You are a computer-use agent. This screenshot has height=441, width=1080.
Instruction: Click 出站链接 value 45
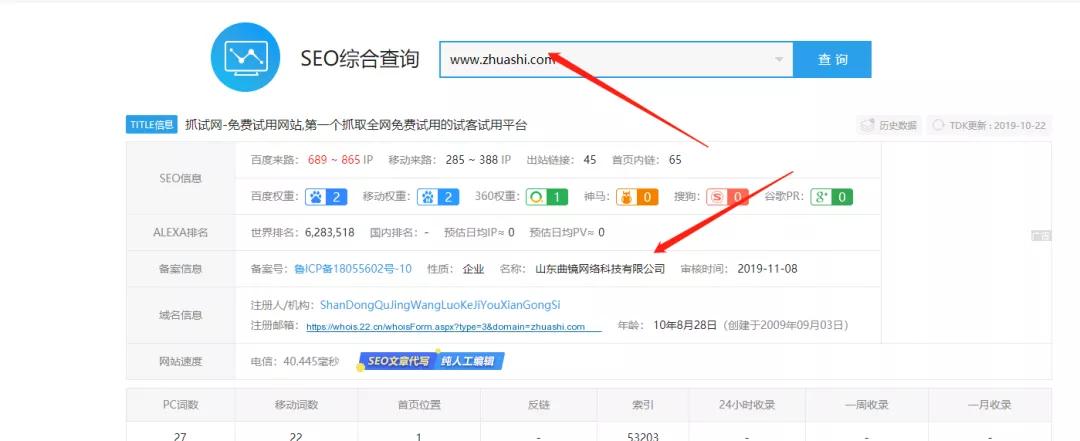pyautogui.click(x=590, y=160)
